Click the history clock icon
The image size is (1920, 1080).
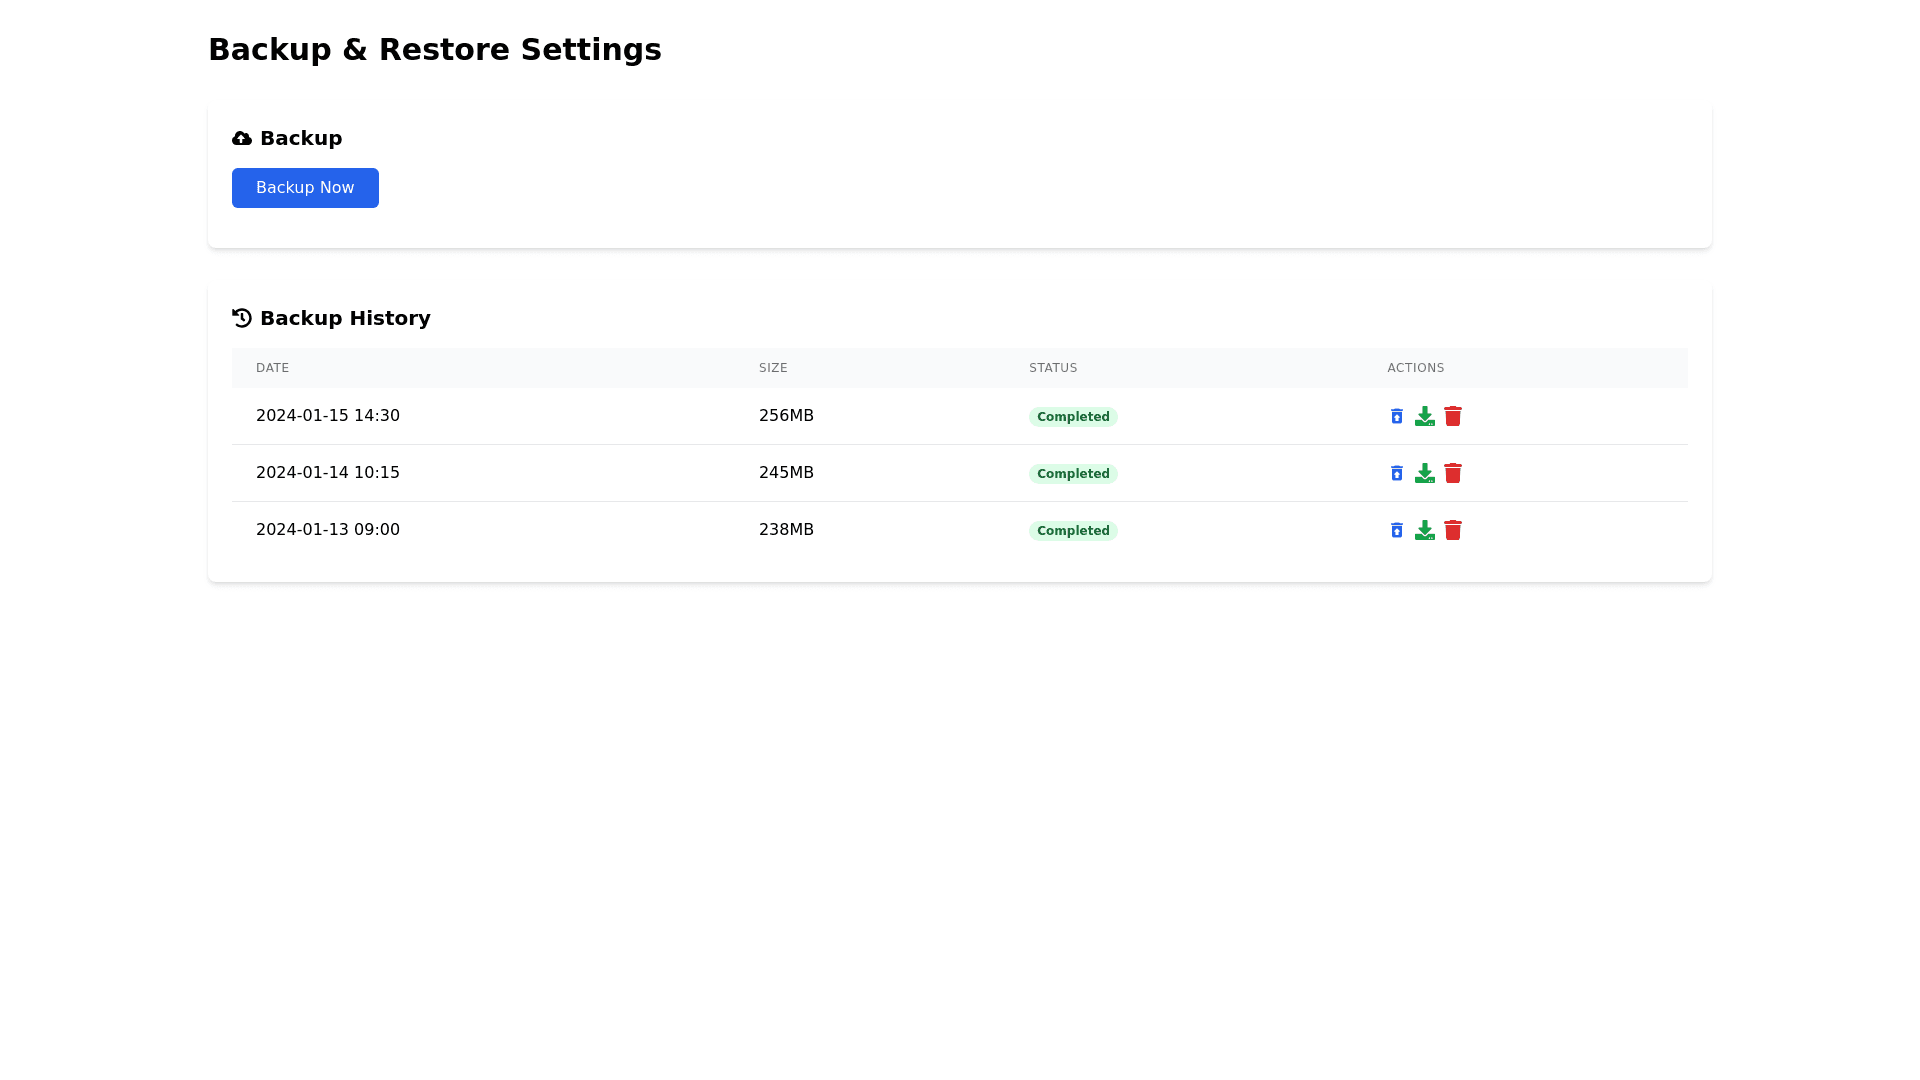click(242, 318)
